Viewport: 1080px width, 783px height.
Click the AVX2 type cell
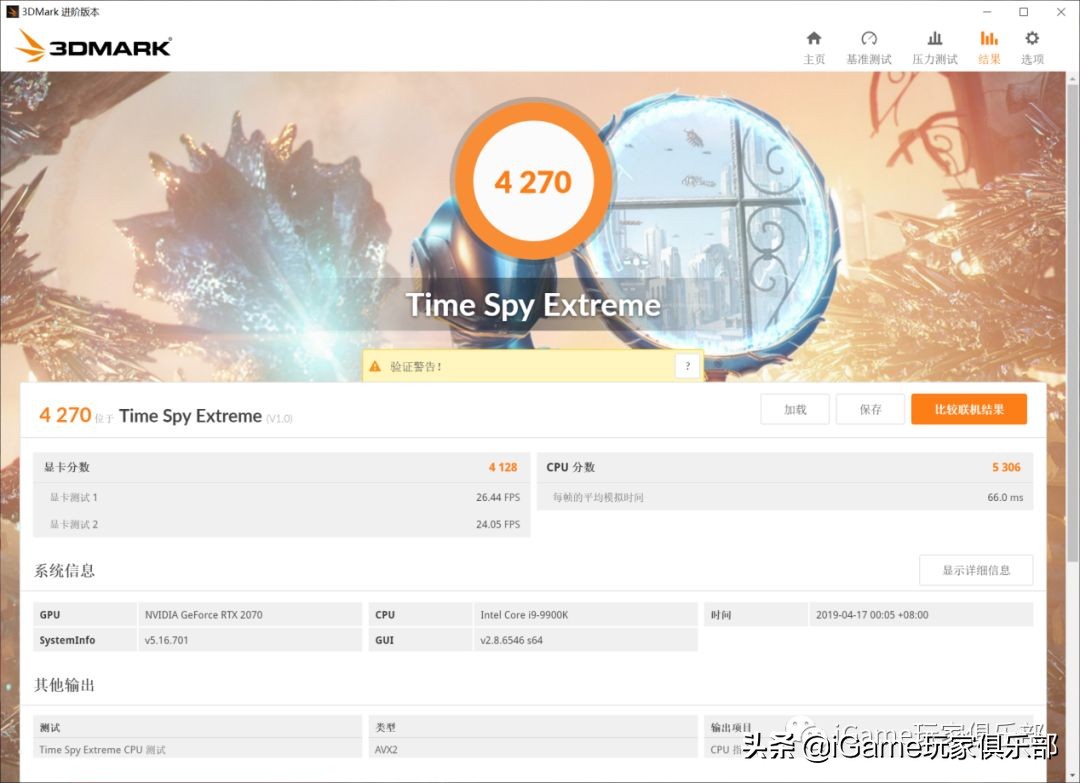point(533,749)
